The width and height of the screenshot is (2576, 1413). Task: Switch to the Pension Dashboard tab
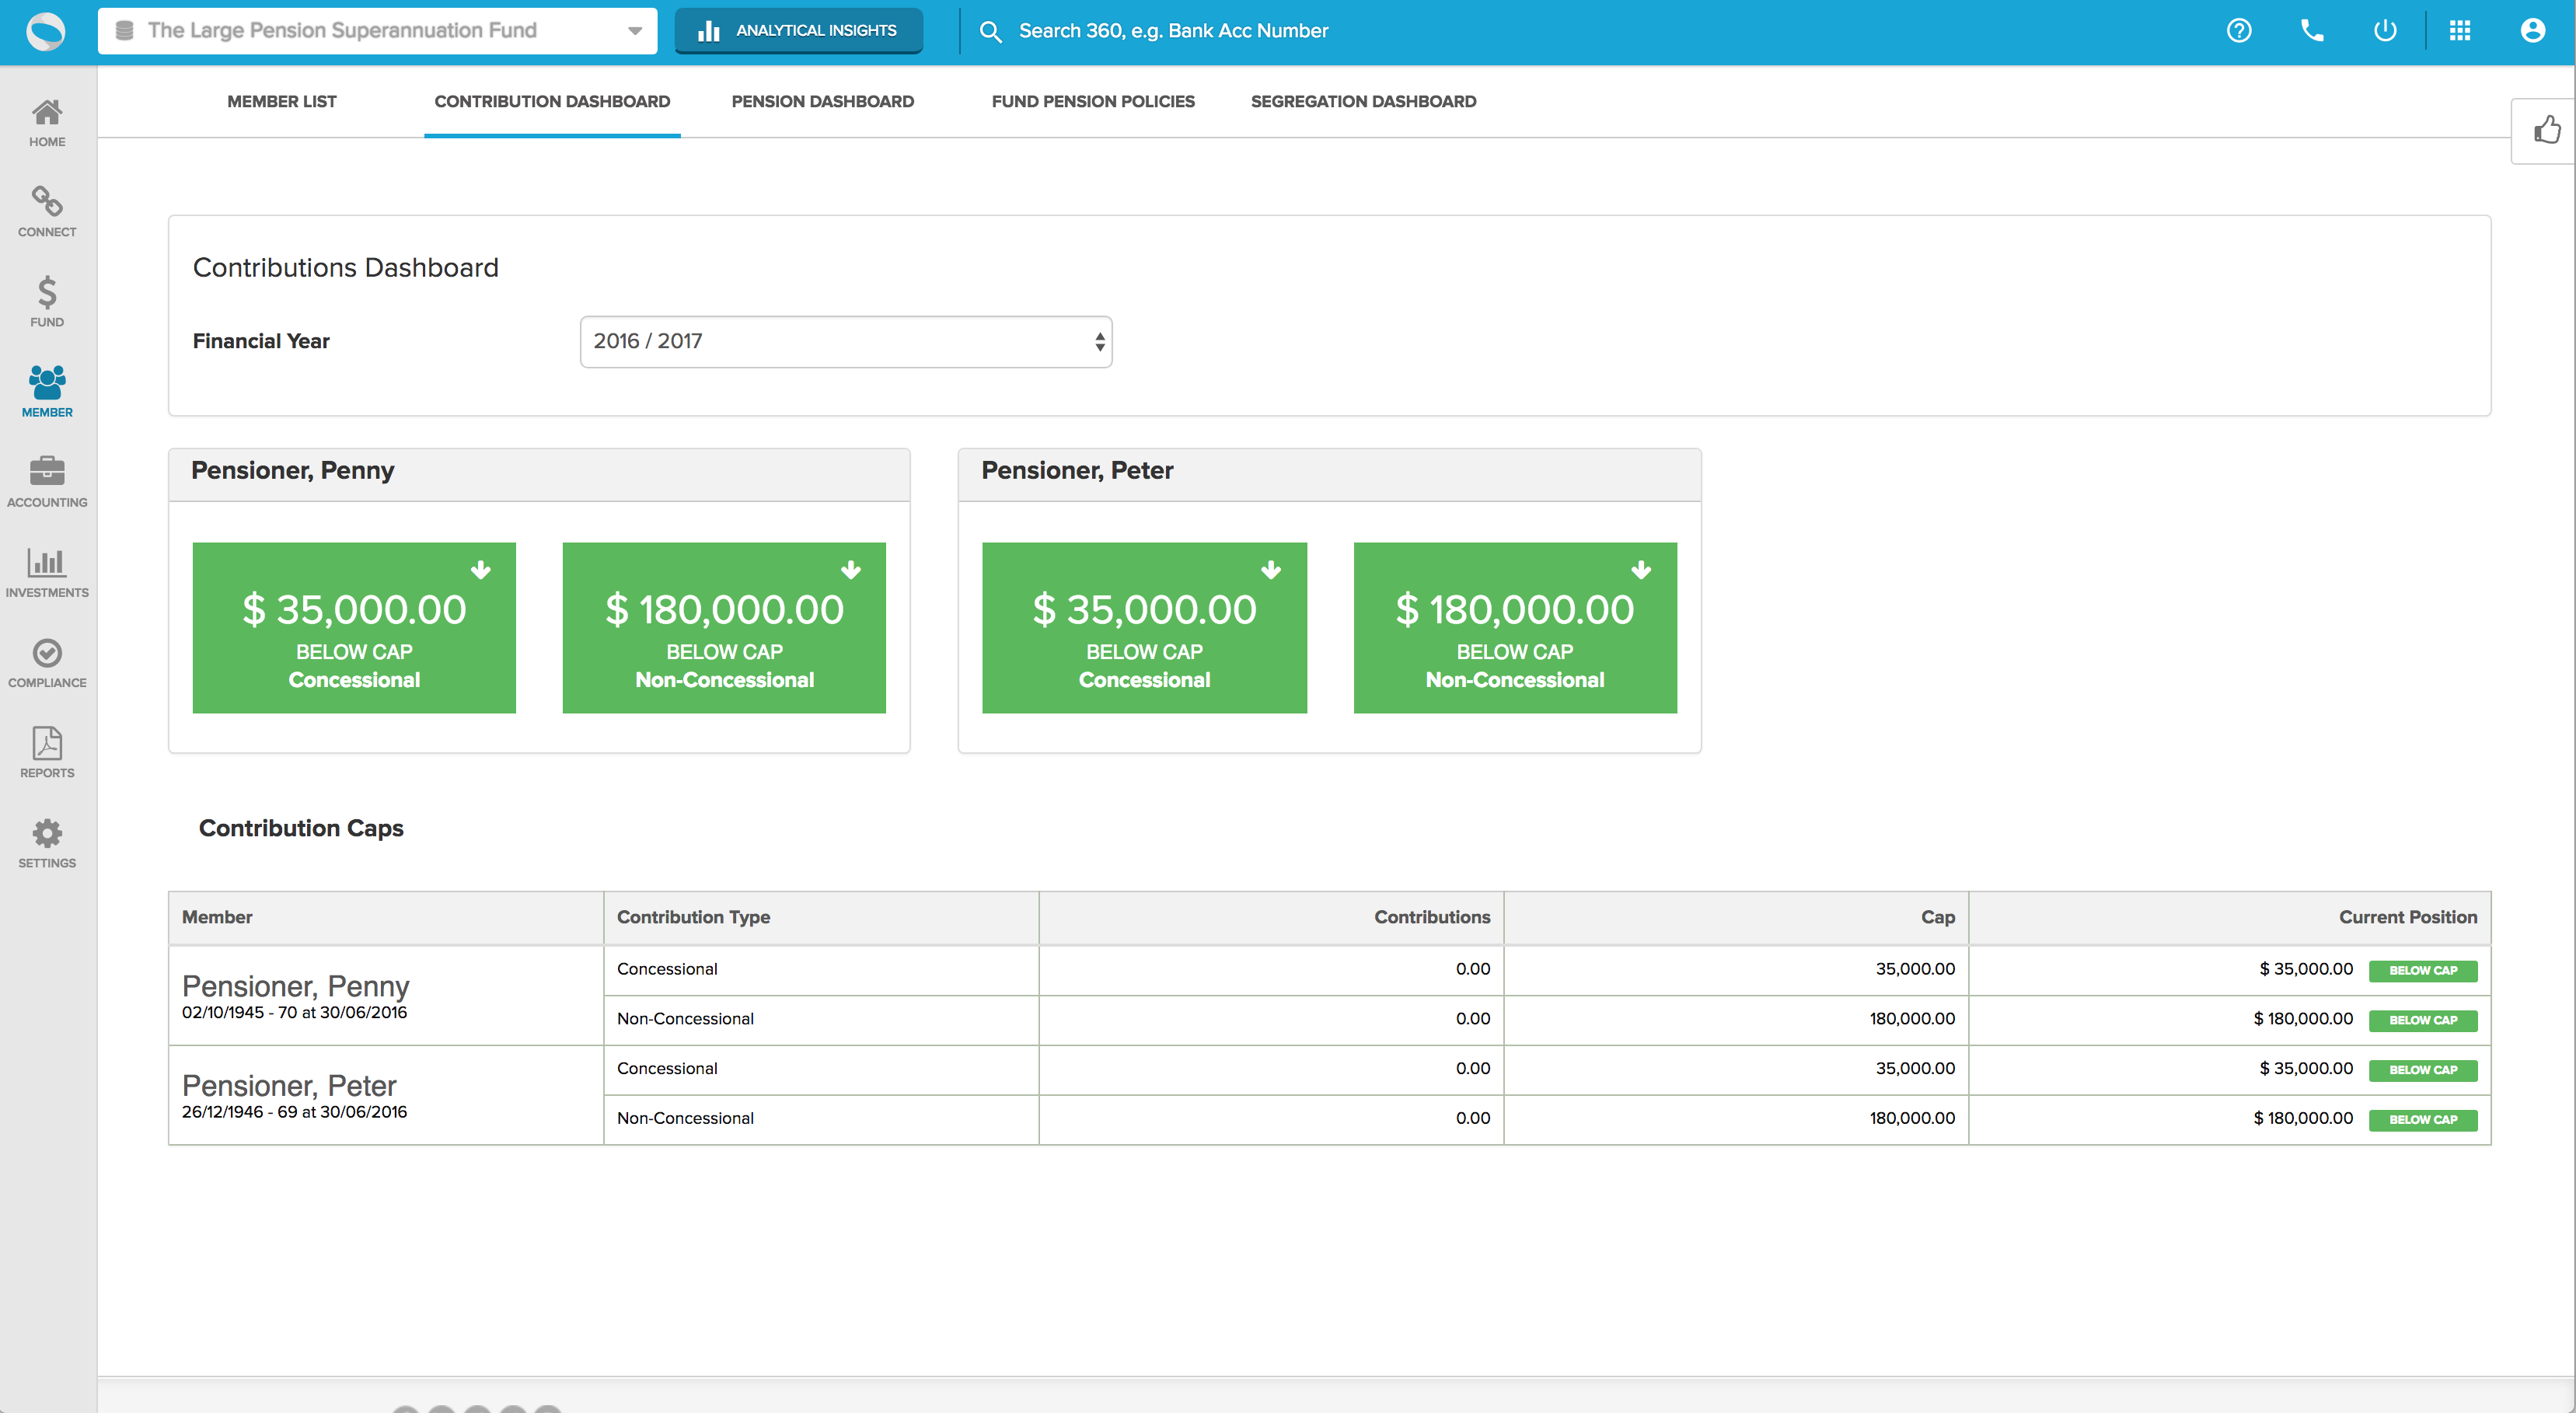[822, 101]
